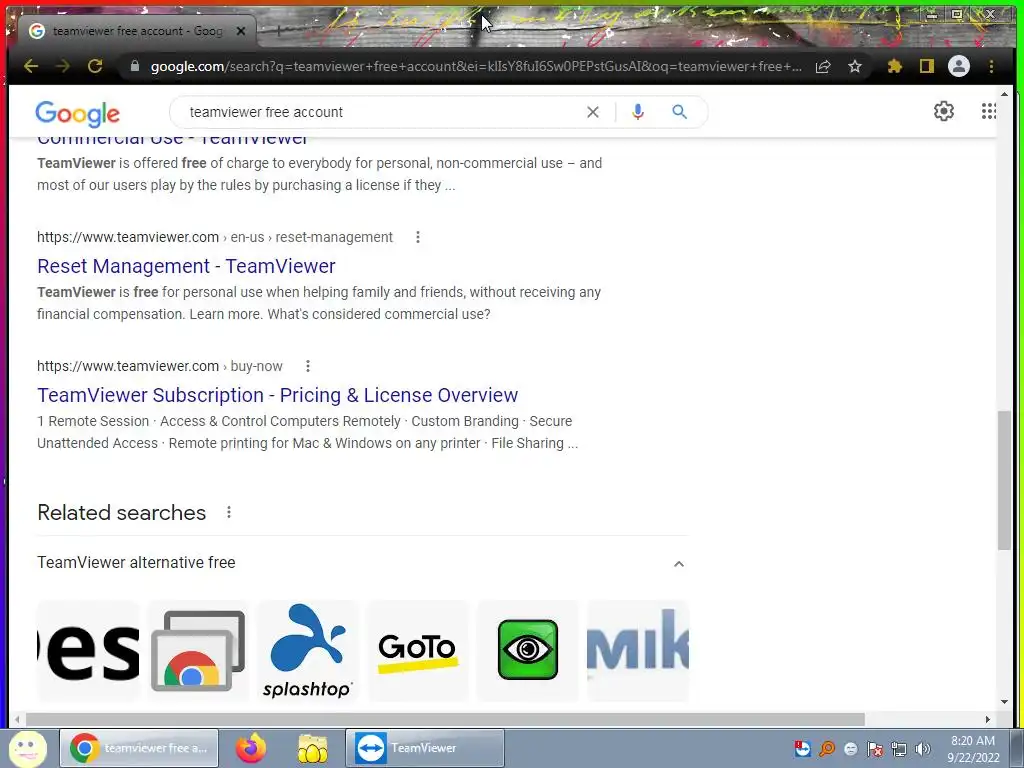1024x768 pixels.
Task: Open options dots for reset-management result
Action: (x=418, y=237)
